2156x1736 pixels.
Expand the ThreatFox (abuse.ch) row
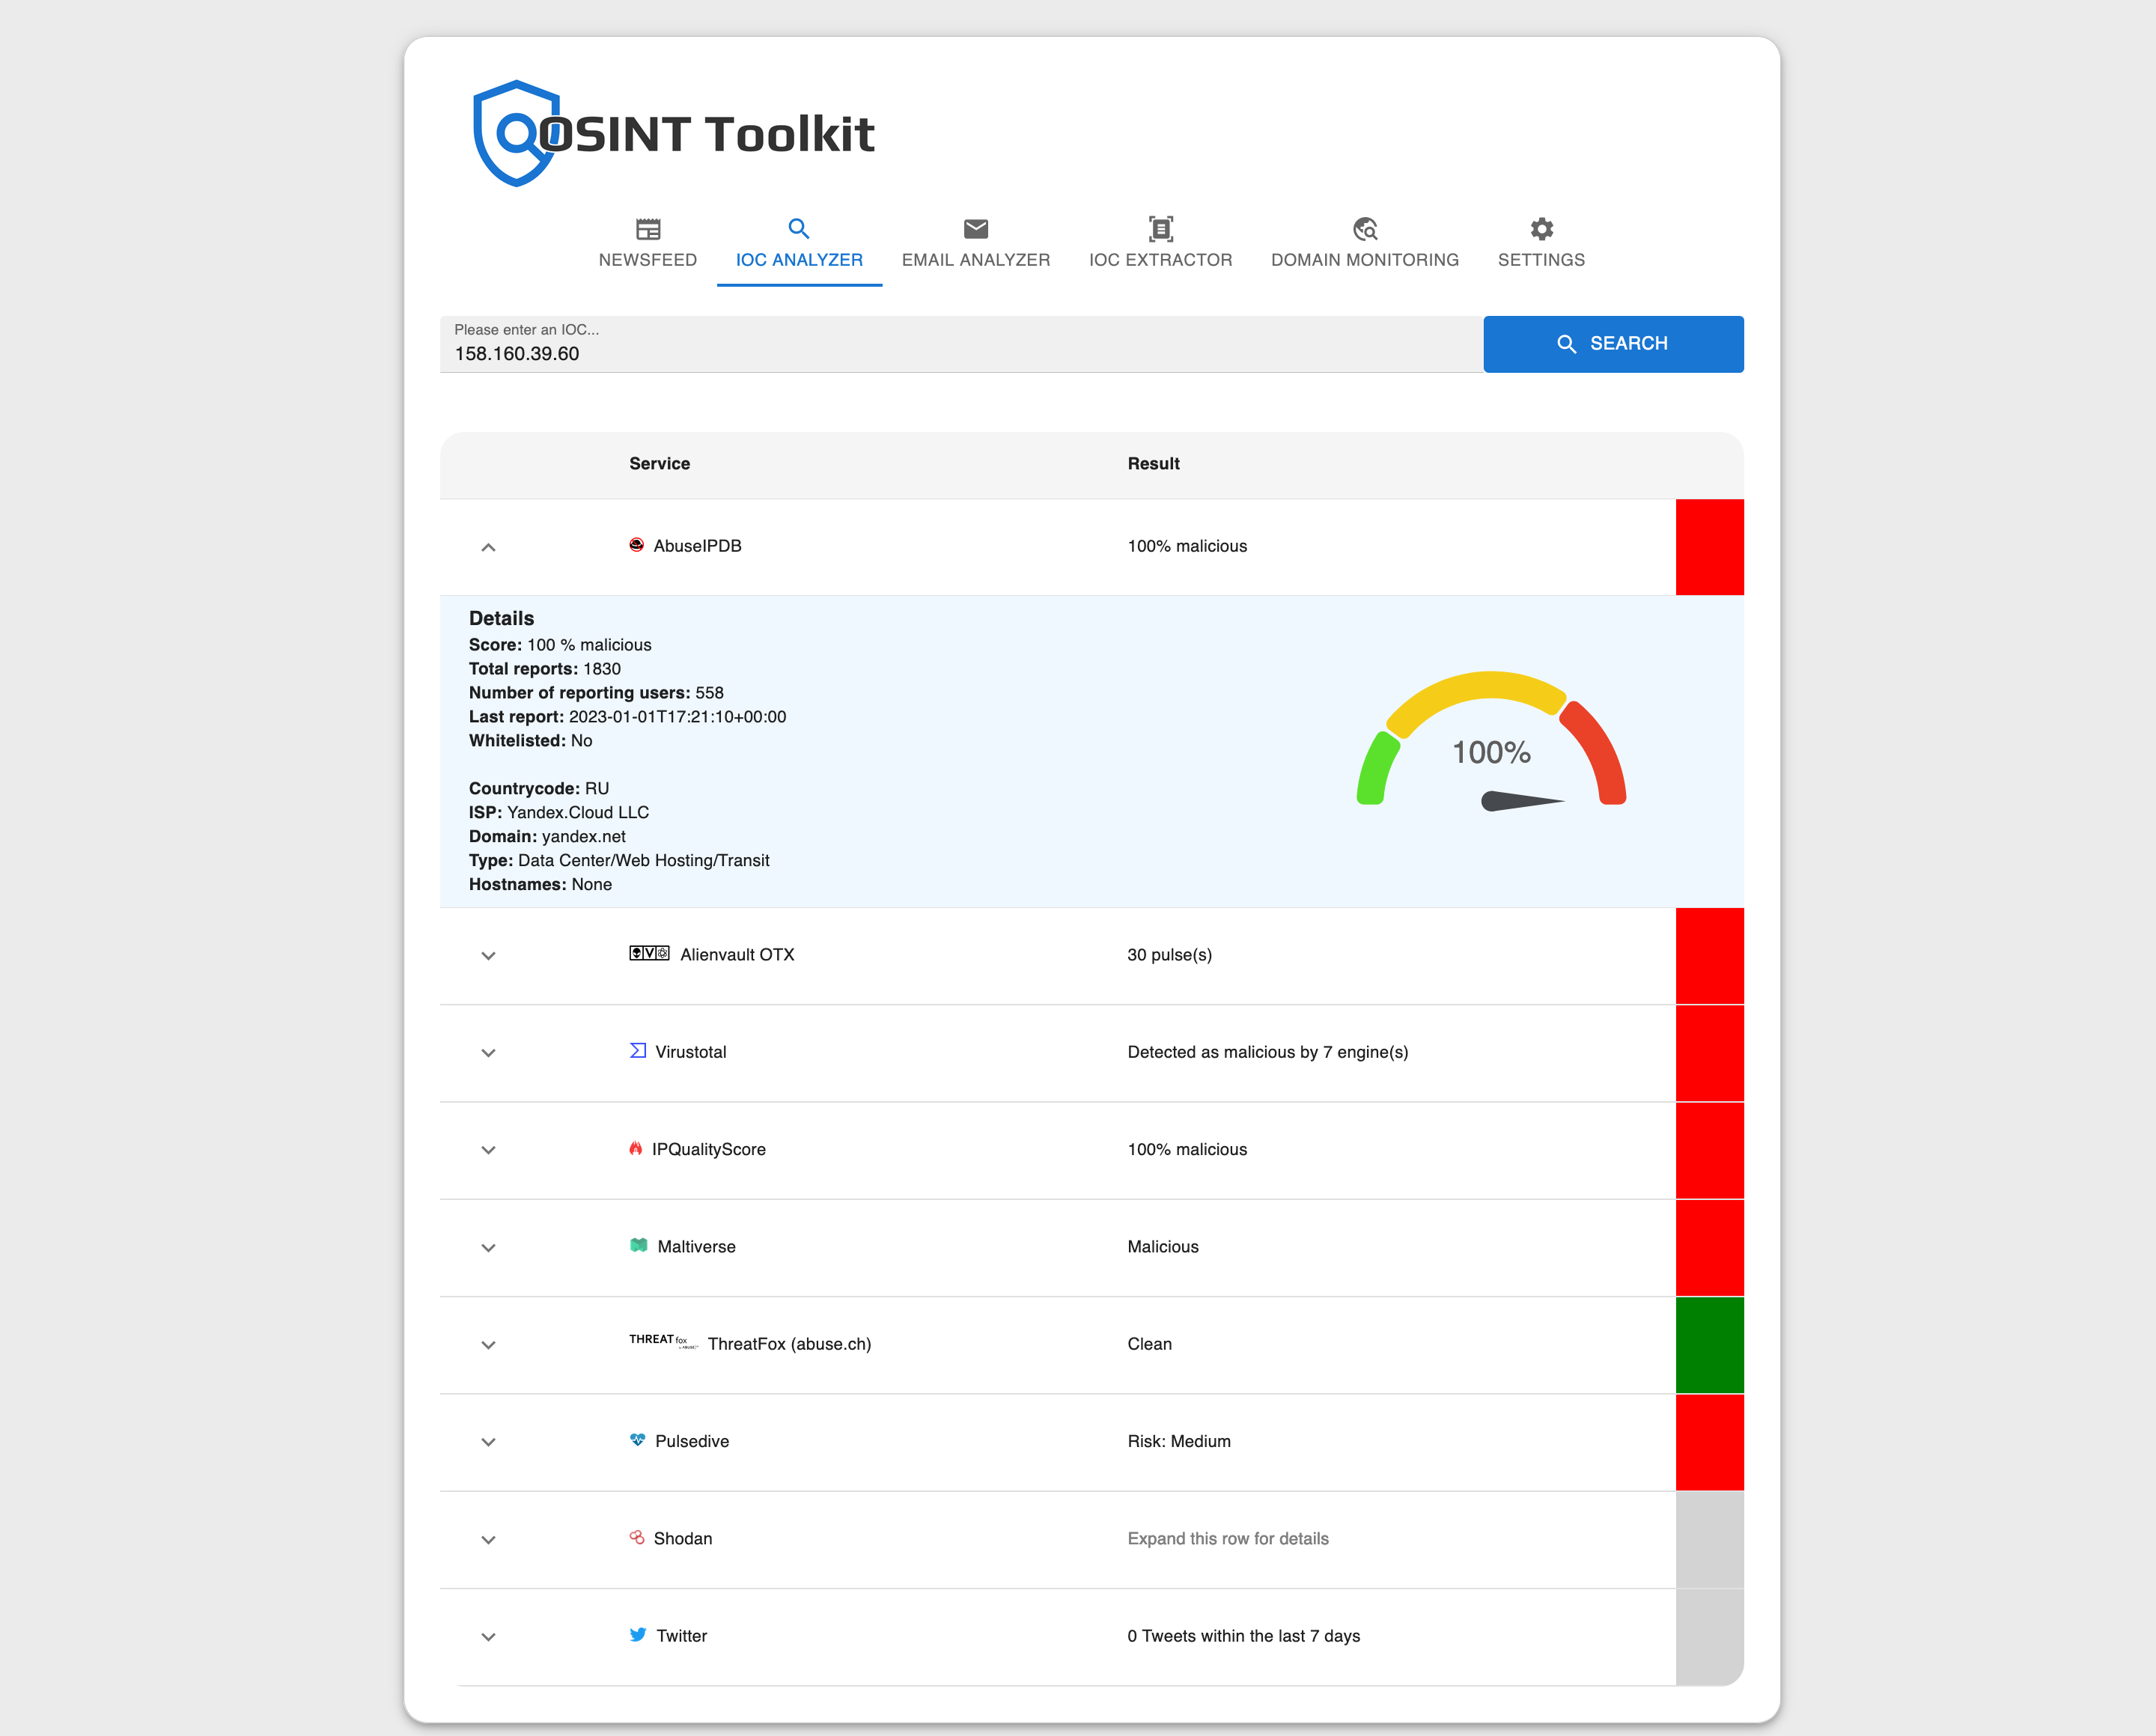tap(488, 1345)
